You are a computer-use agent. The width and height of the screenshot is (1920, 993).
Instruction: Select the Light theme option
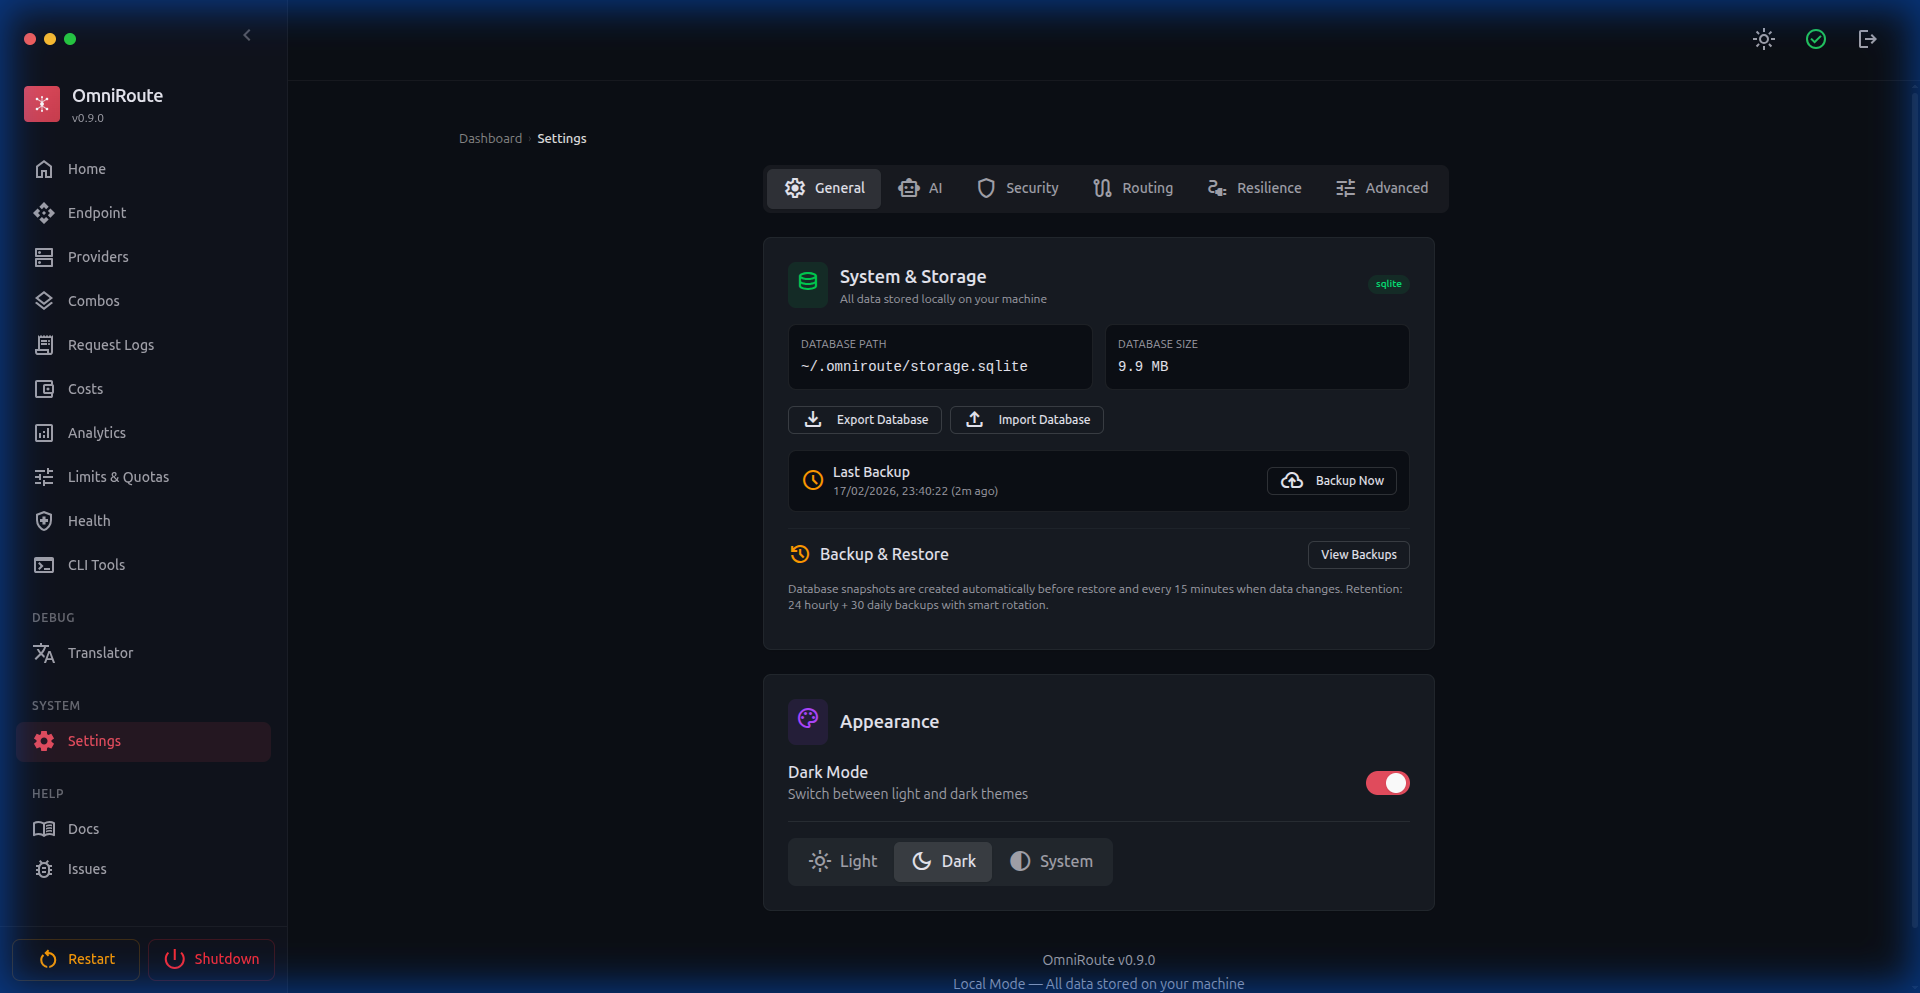click(843, 861)
